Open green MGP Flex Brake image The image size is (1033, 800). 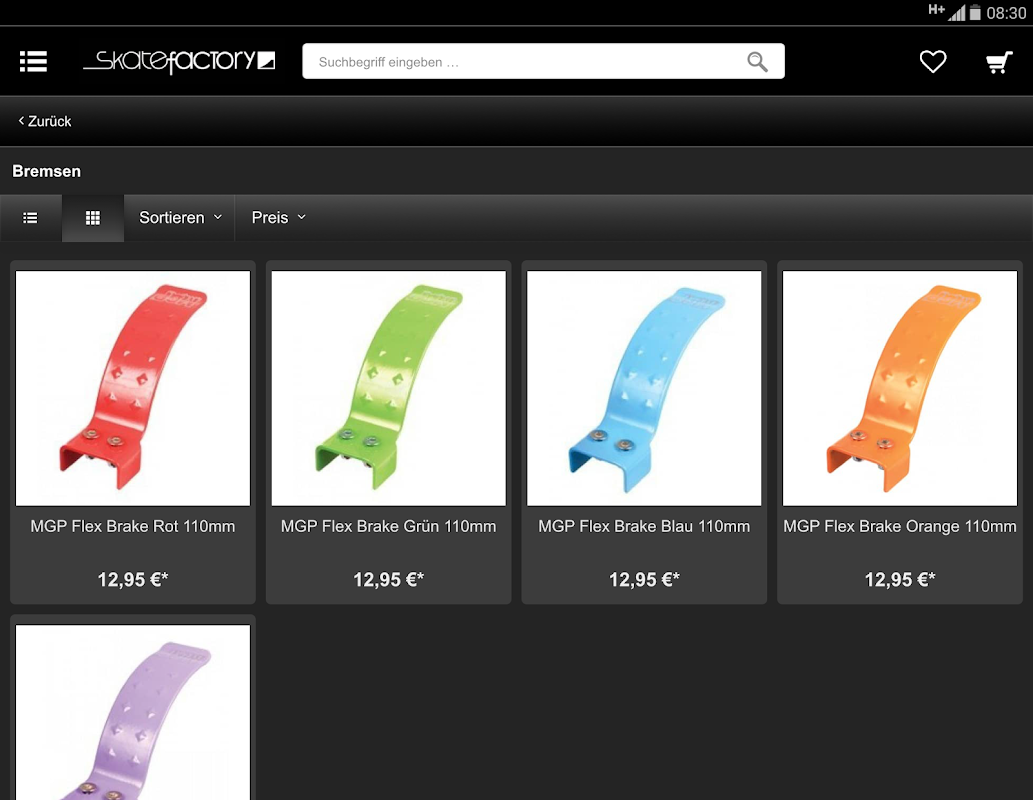tap(389, 388)
